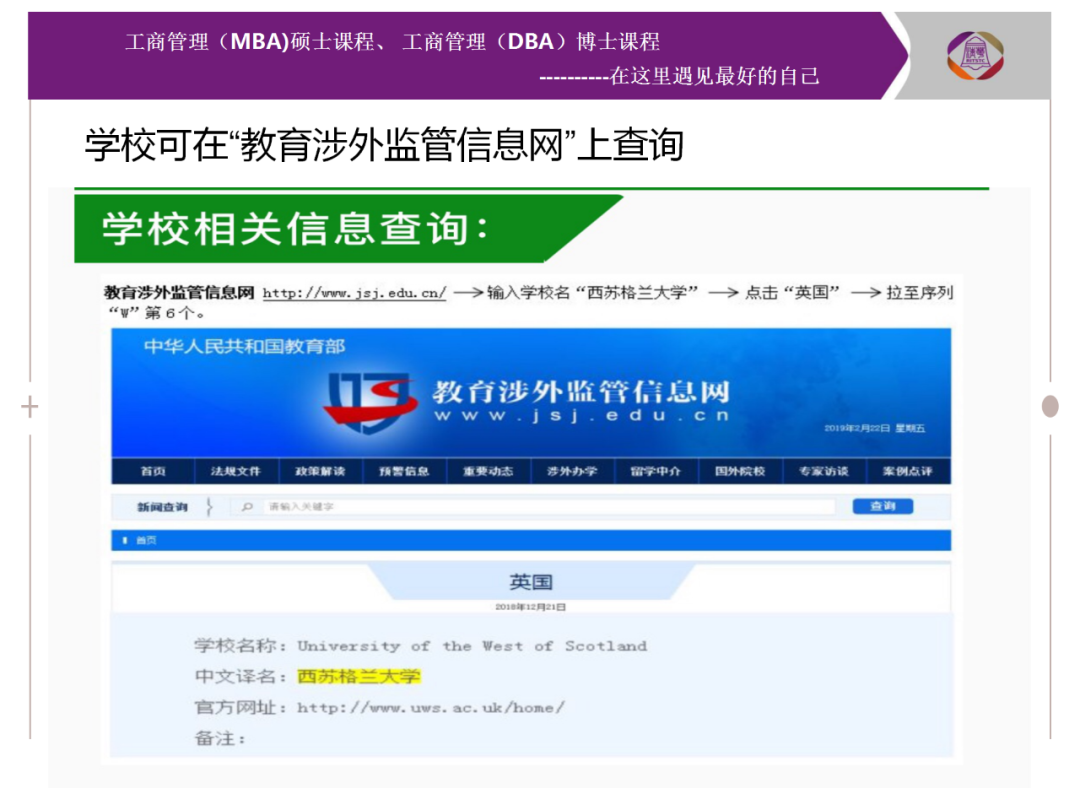Screen dimensions: 1080x810
Task: Go to 预警信息 in the navigation bar
Action: [404, 471]
